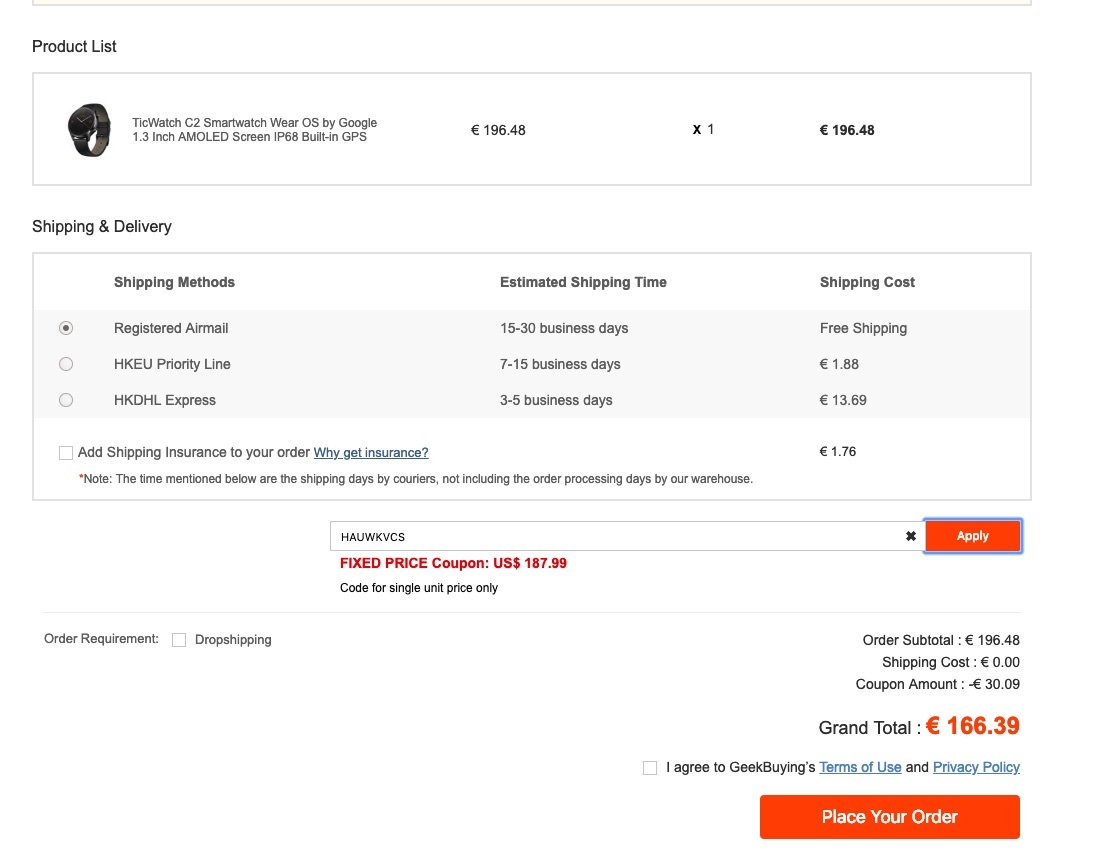Open the 'Why get insurance?' link

pyautogui.click(x=371, y=452)
